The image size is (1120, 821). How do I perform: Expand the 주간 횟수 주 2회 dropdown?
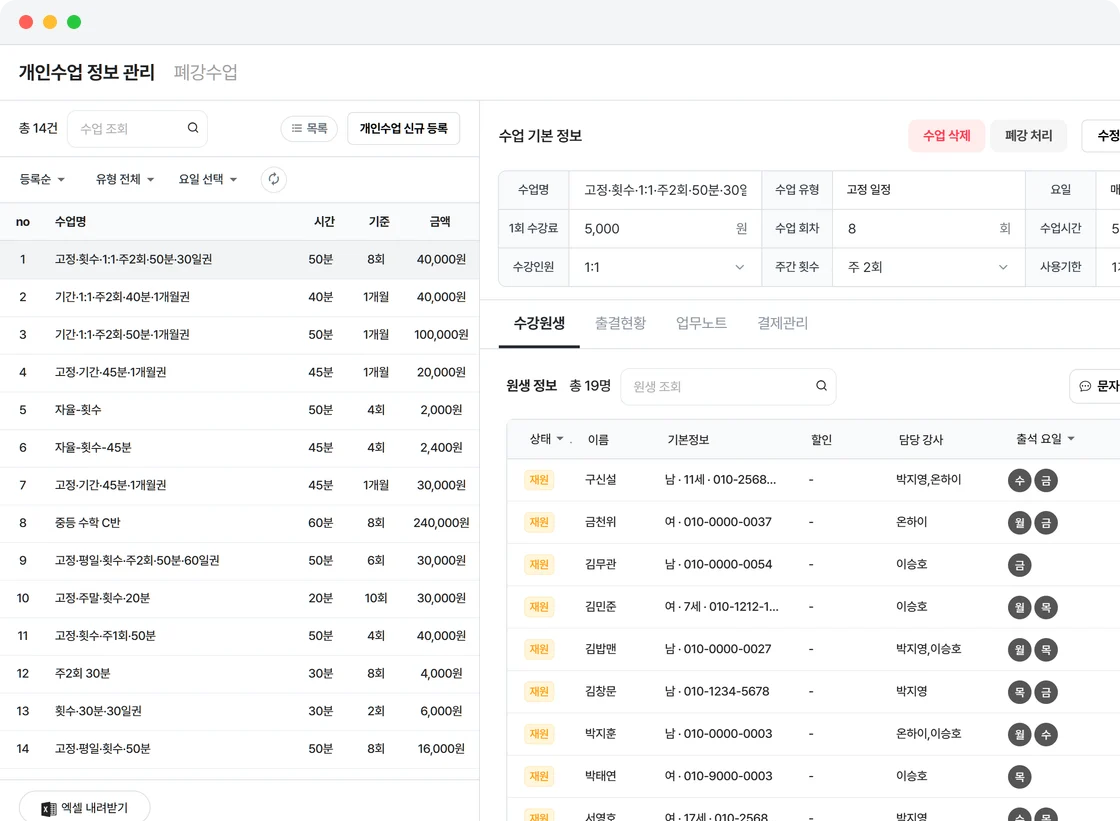click(x=928, y=267)
